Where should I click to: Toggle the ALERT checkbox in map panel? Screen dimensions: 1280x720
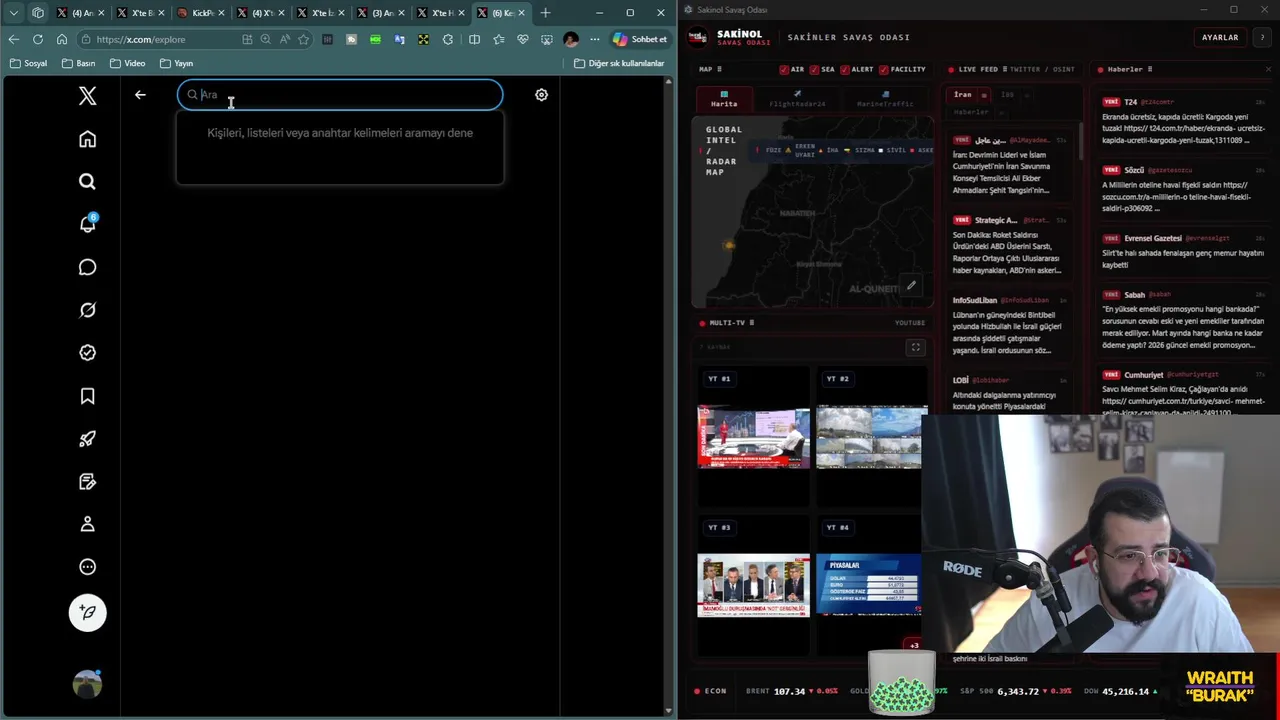point(845,70)
